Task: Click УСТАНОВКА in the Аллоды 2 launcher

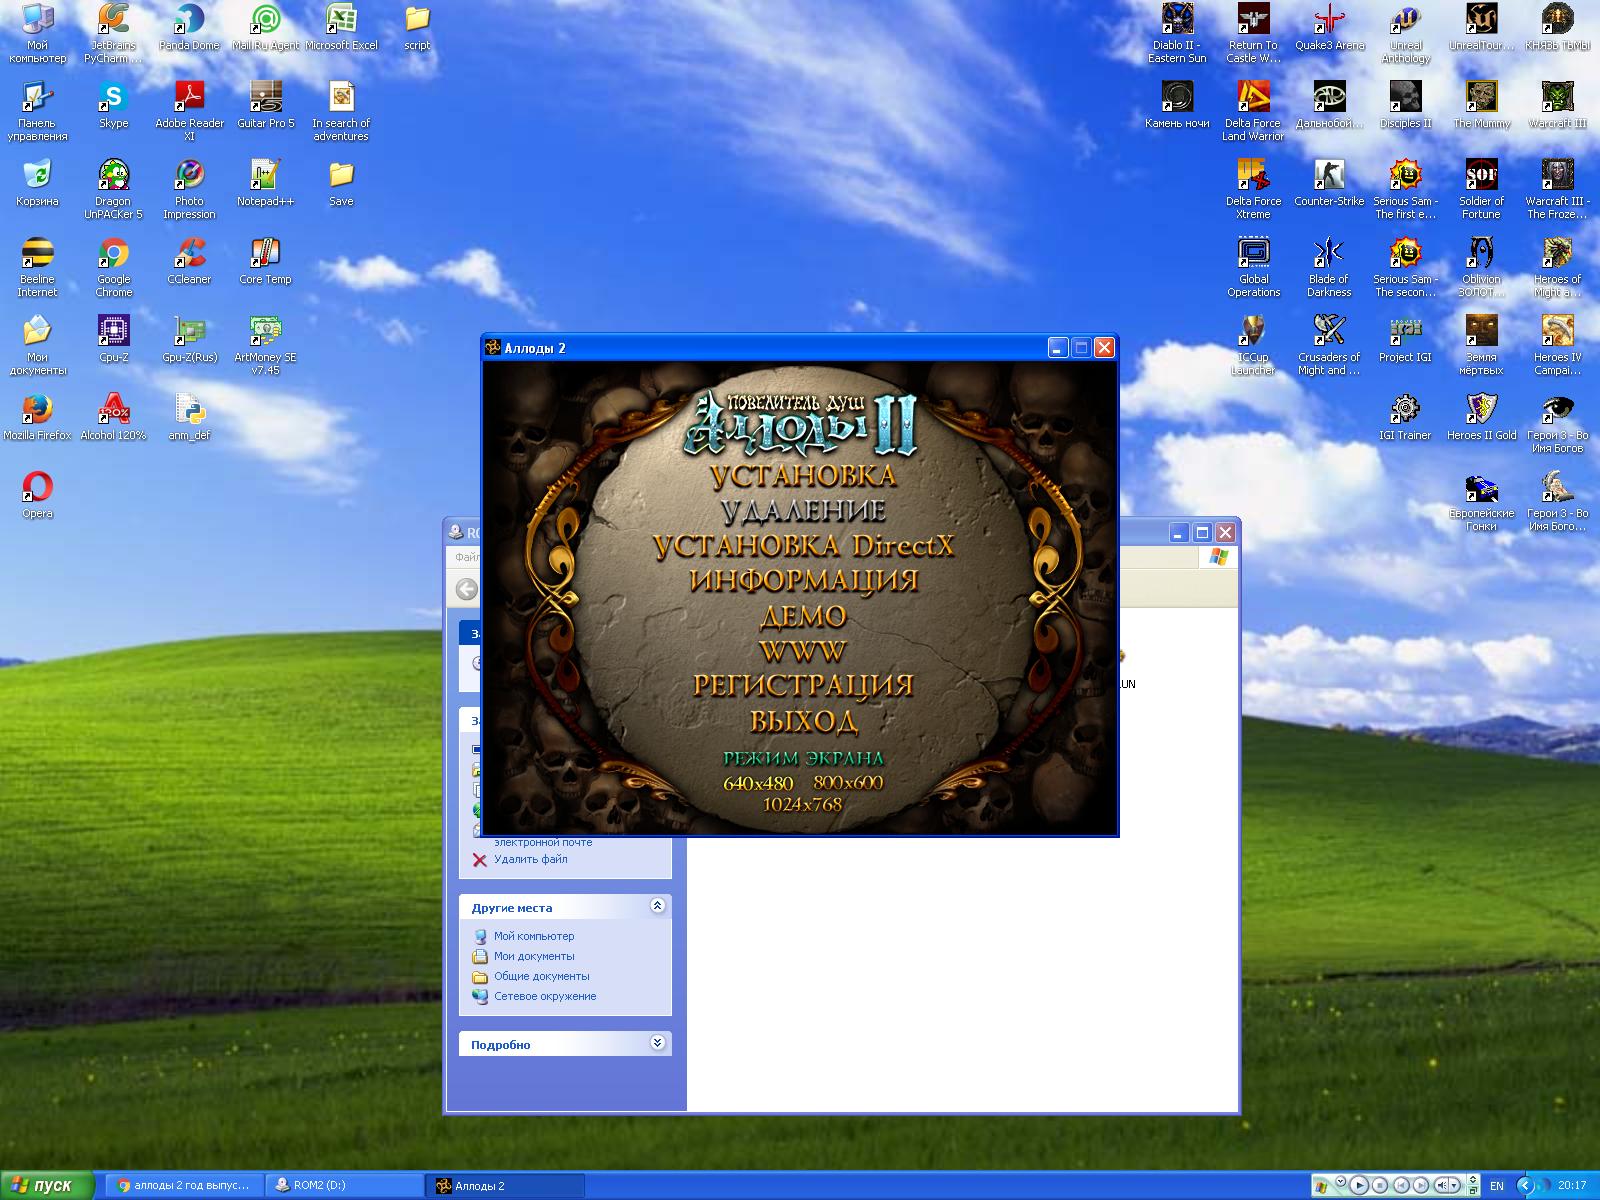Action: pyautogui.click(x=803, y=475)
